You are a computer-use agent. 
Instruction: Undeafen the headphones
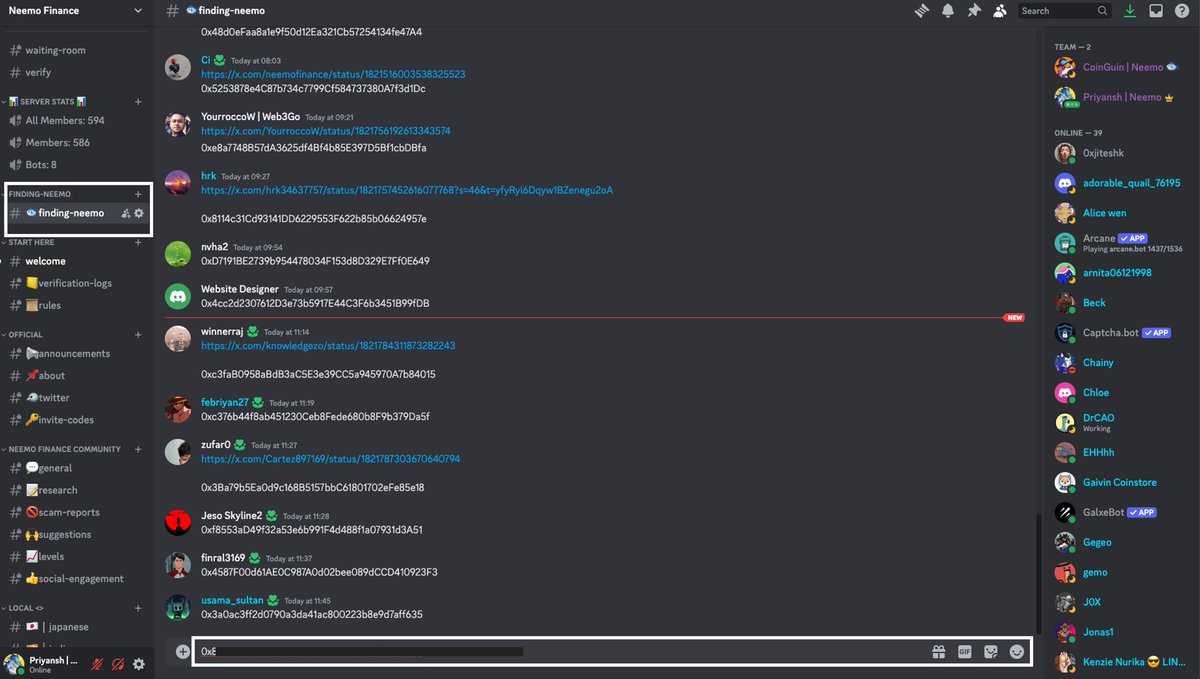pyautogui.click(x=119, y=664)
